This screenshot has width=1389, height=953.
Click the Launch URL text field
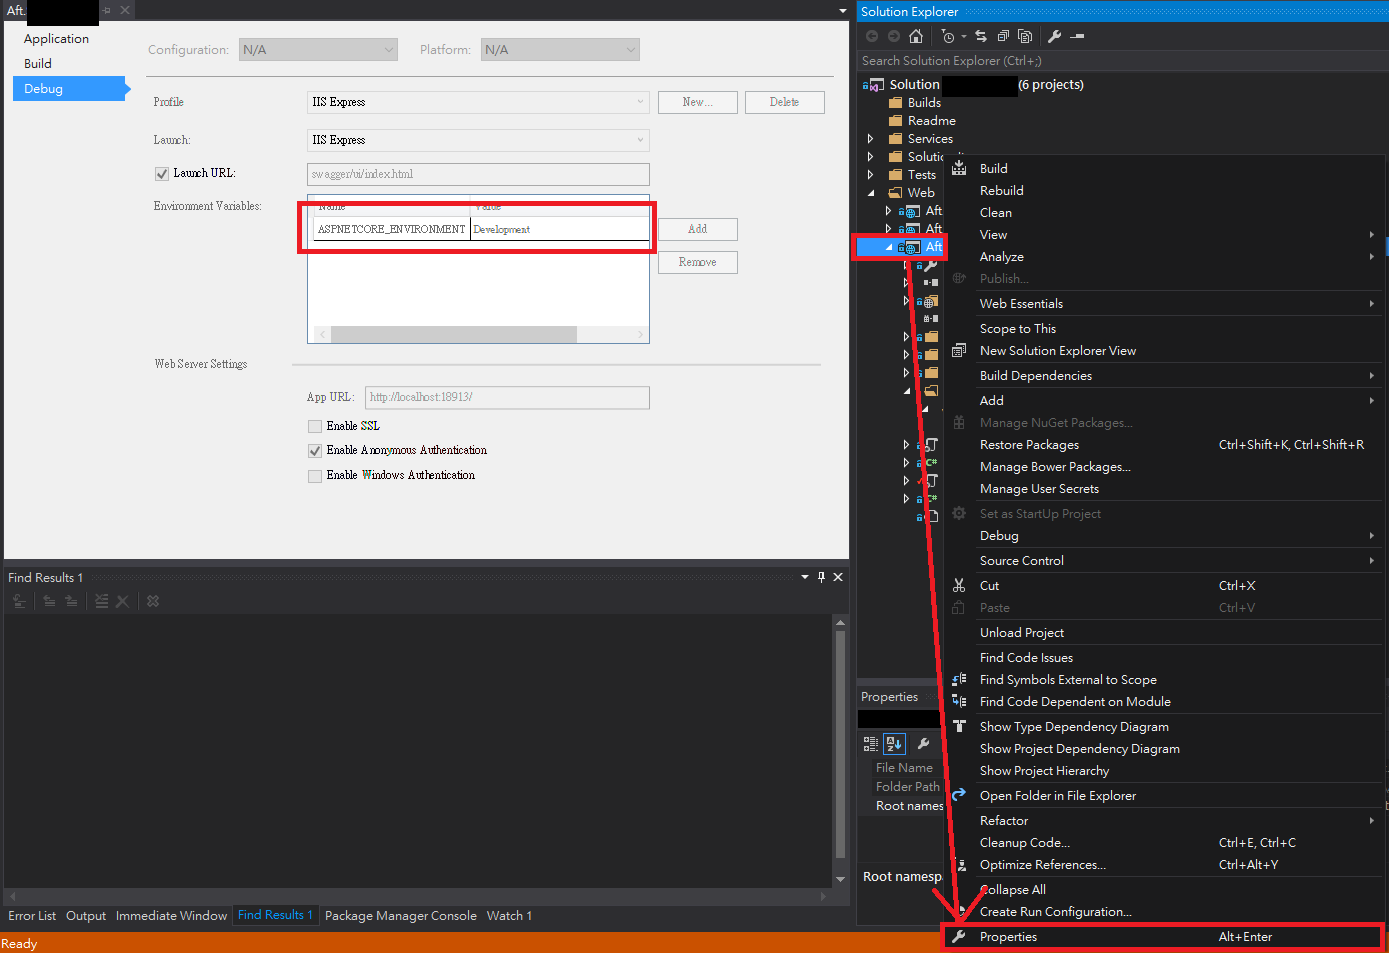point(478,174)
